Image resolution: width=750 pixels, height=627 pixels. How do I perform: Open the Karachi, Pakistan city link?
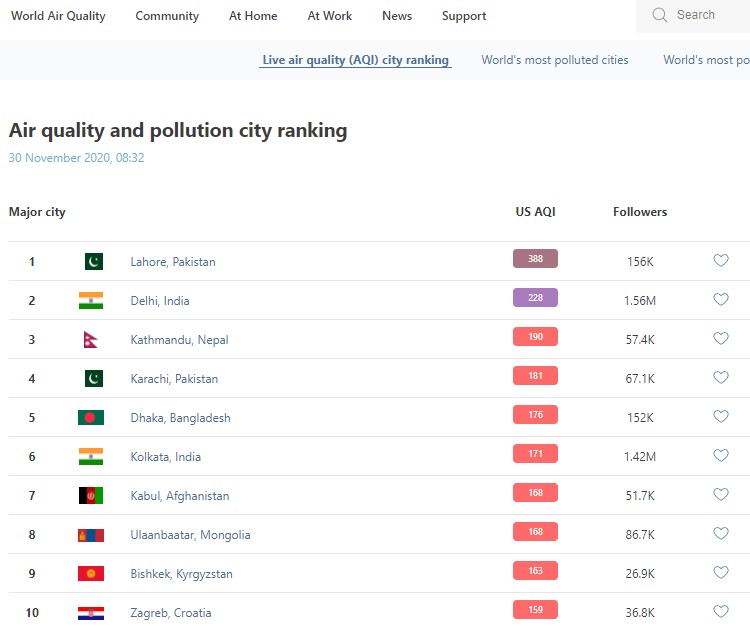[x=174, y=379]
